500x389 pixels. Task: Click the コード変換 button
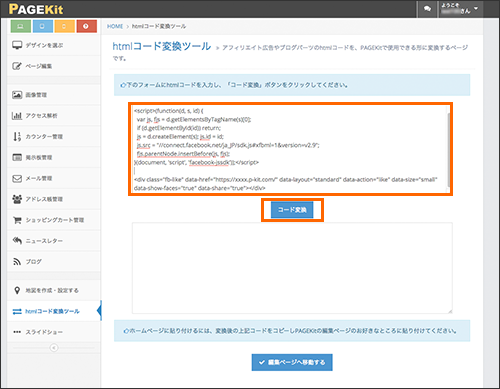point(292,210)
